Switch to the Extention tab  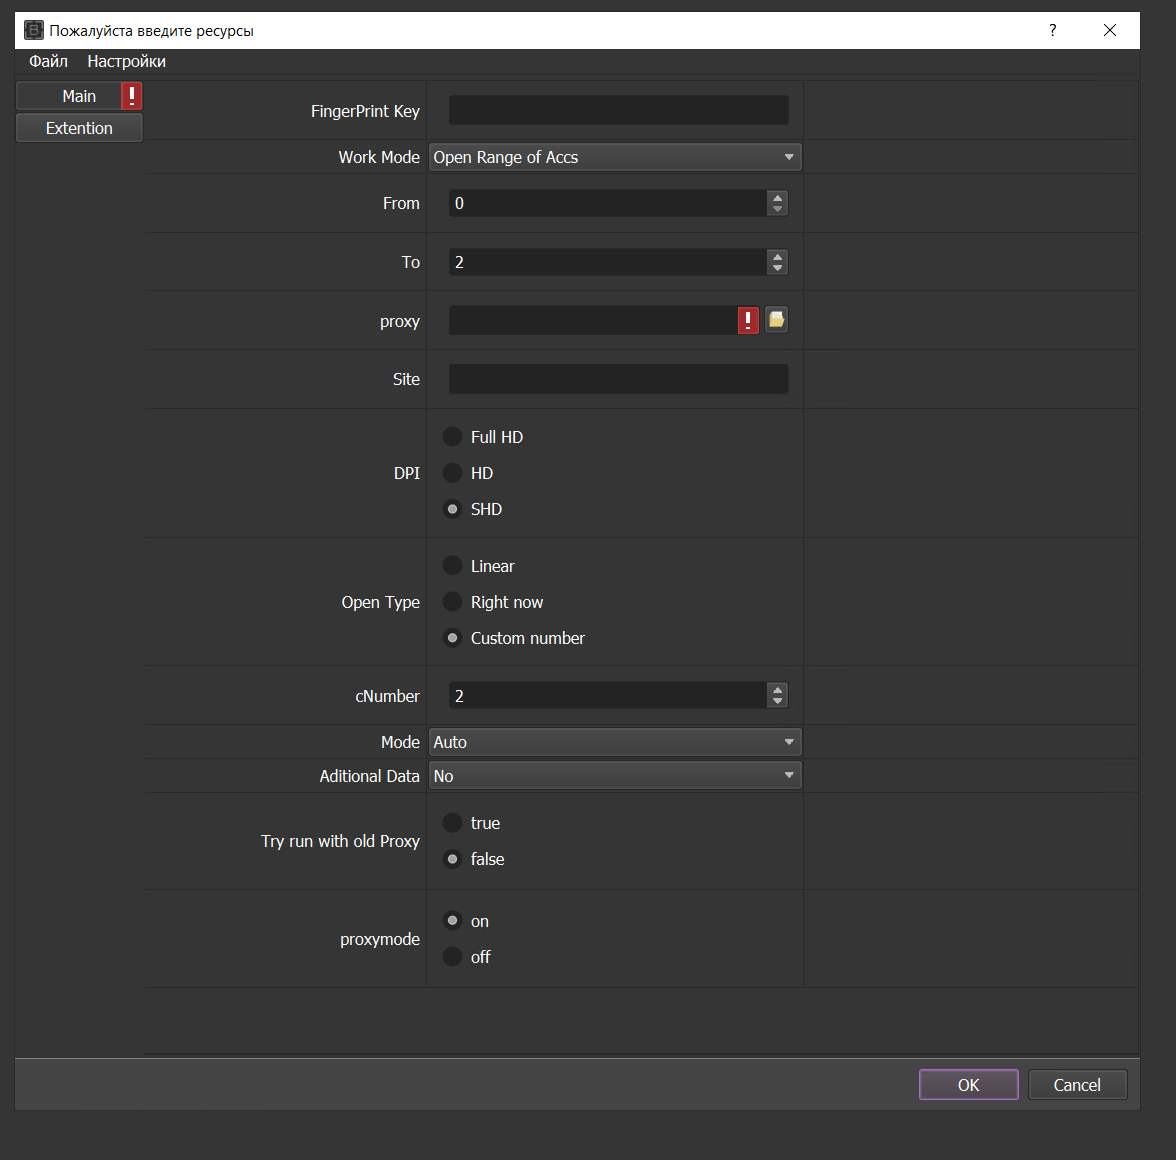tap(79, 127)
